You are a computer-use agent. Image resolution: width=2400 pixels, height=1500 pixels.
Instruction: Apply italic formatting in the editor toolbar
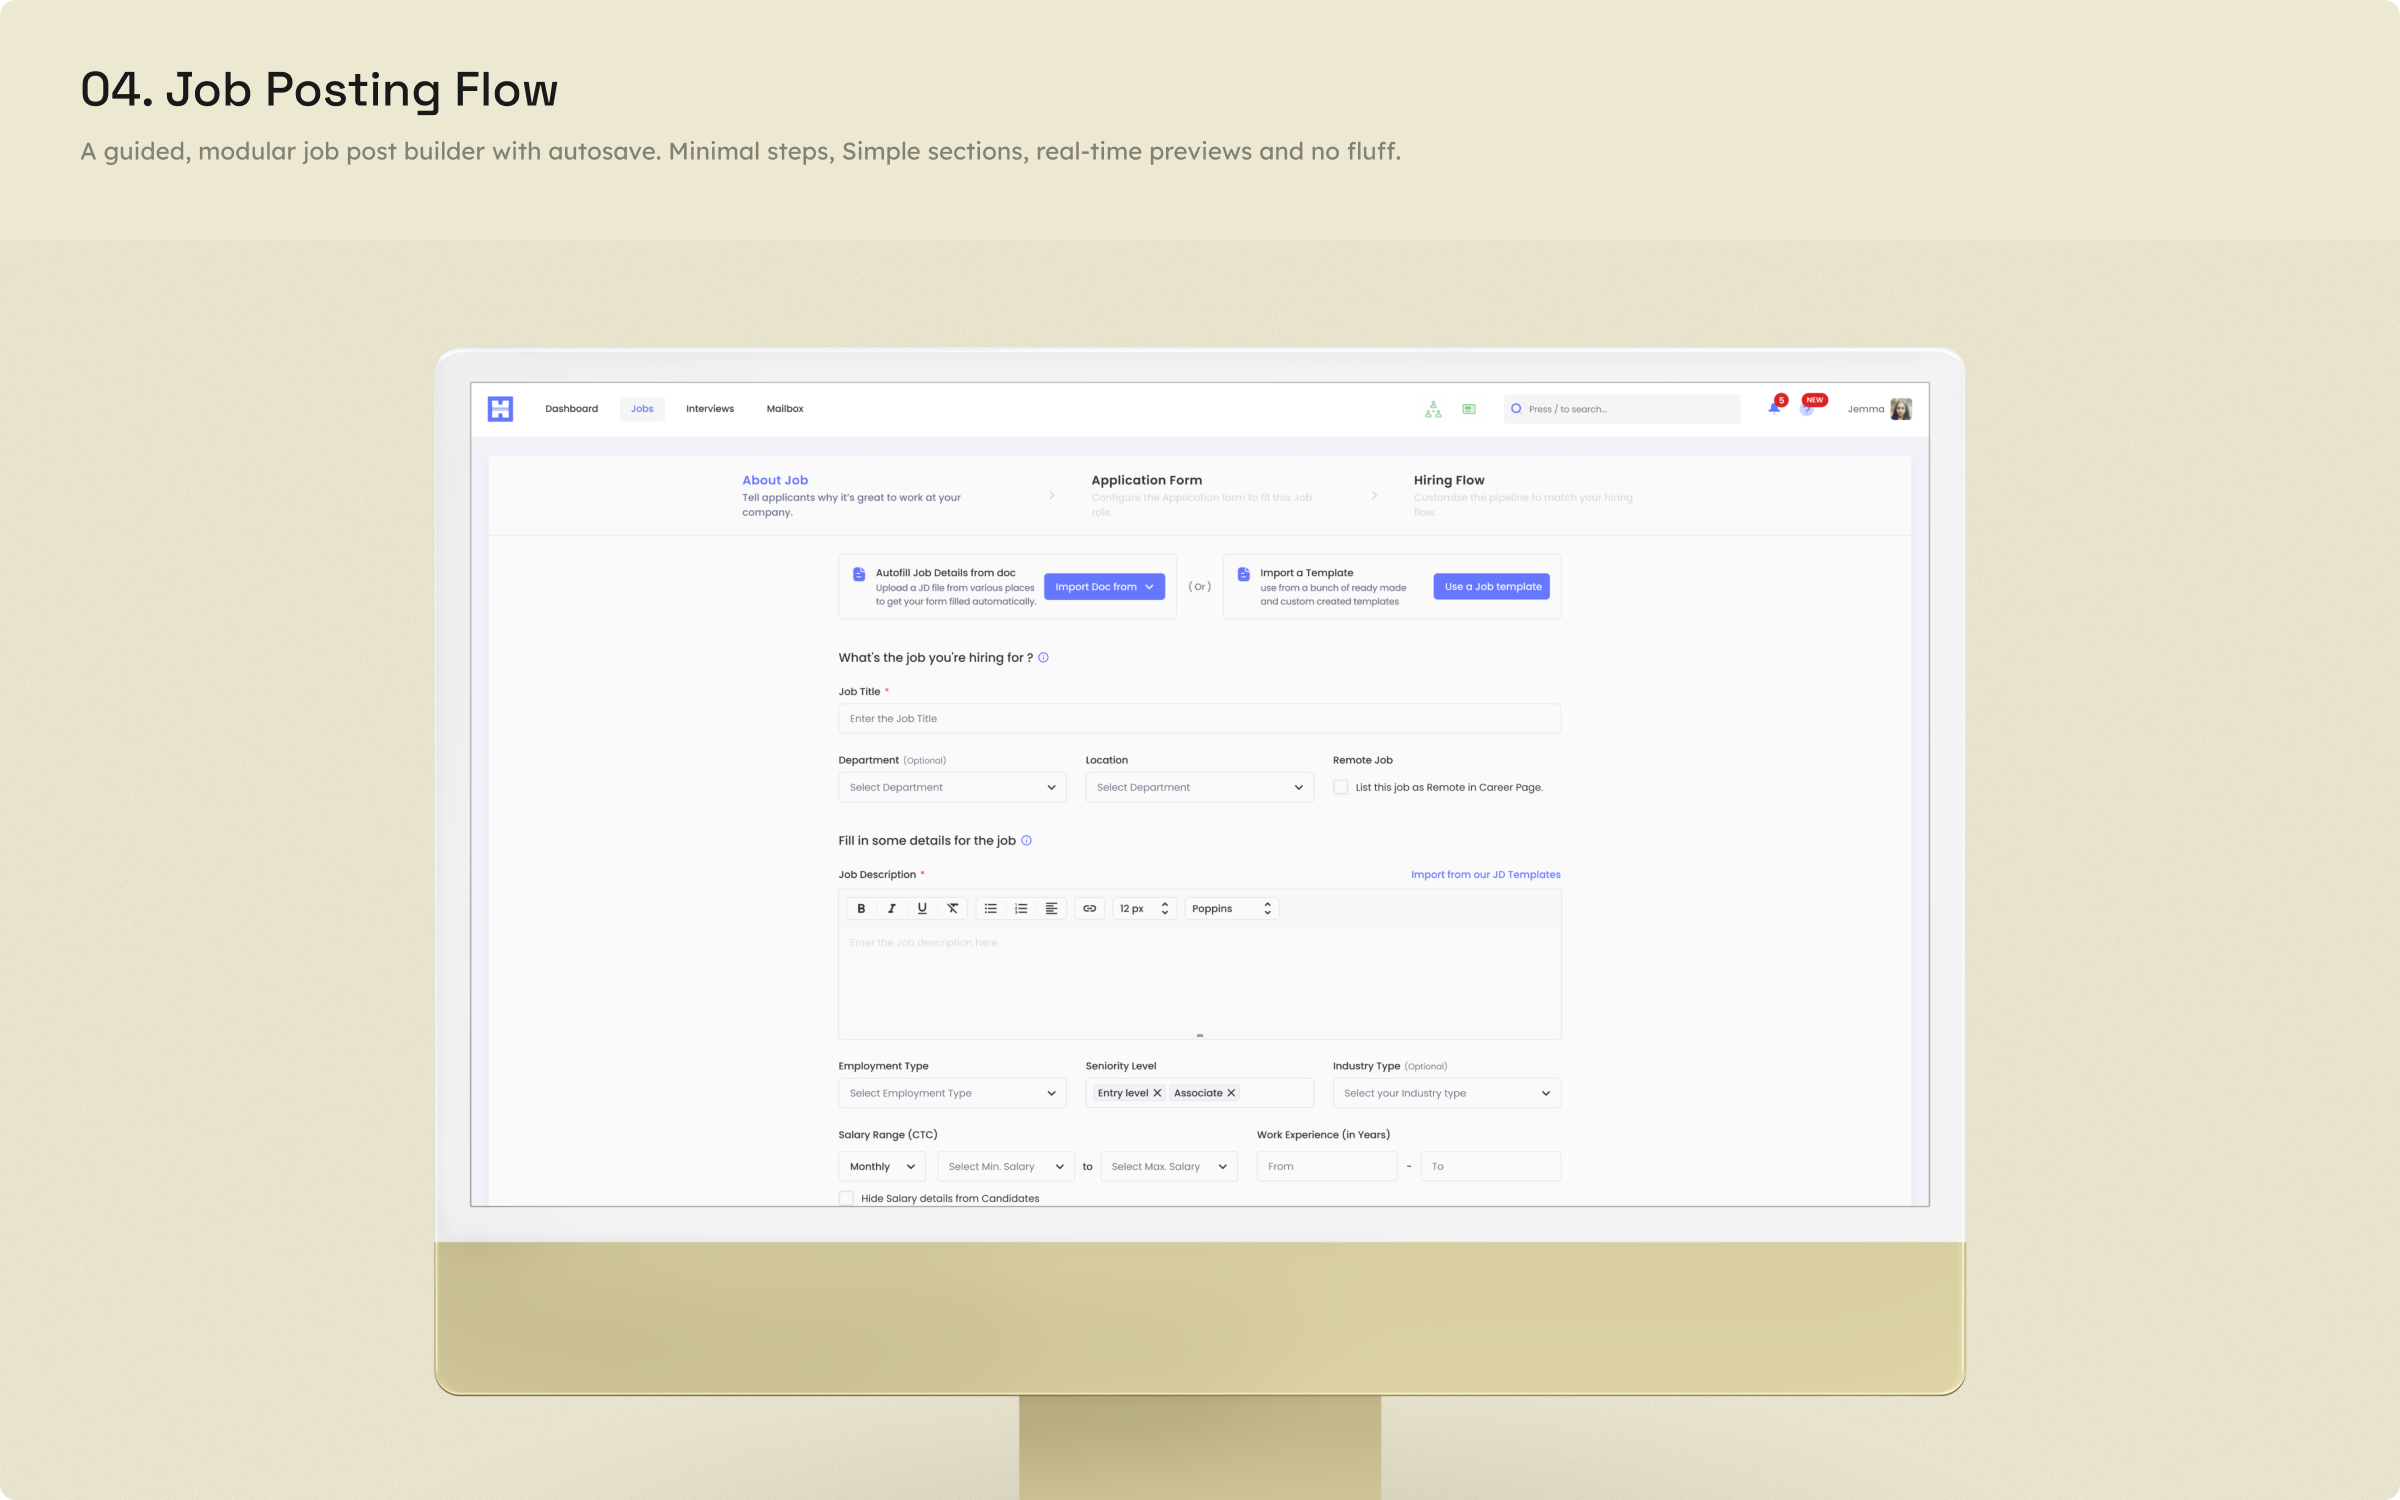(x=891, y=908)
